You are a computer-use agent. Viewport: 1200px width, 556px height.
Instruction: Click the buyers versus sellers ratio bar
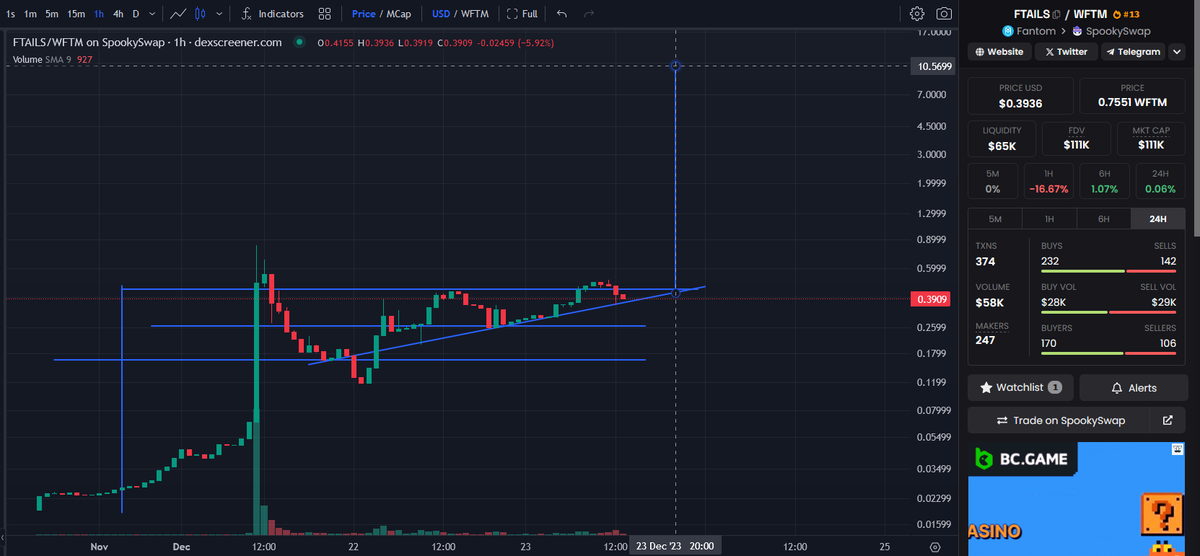pos(1108,352)
